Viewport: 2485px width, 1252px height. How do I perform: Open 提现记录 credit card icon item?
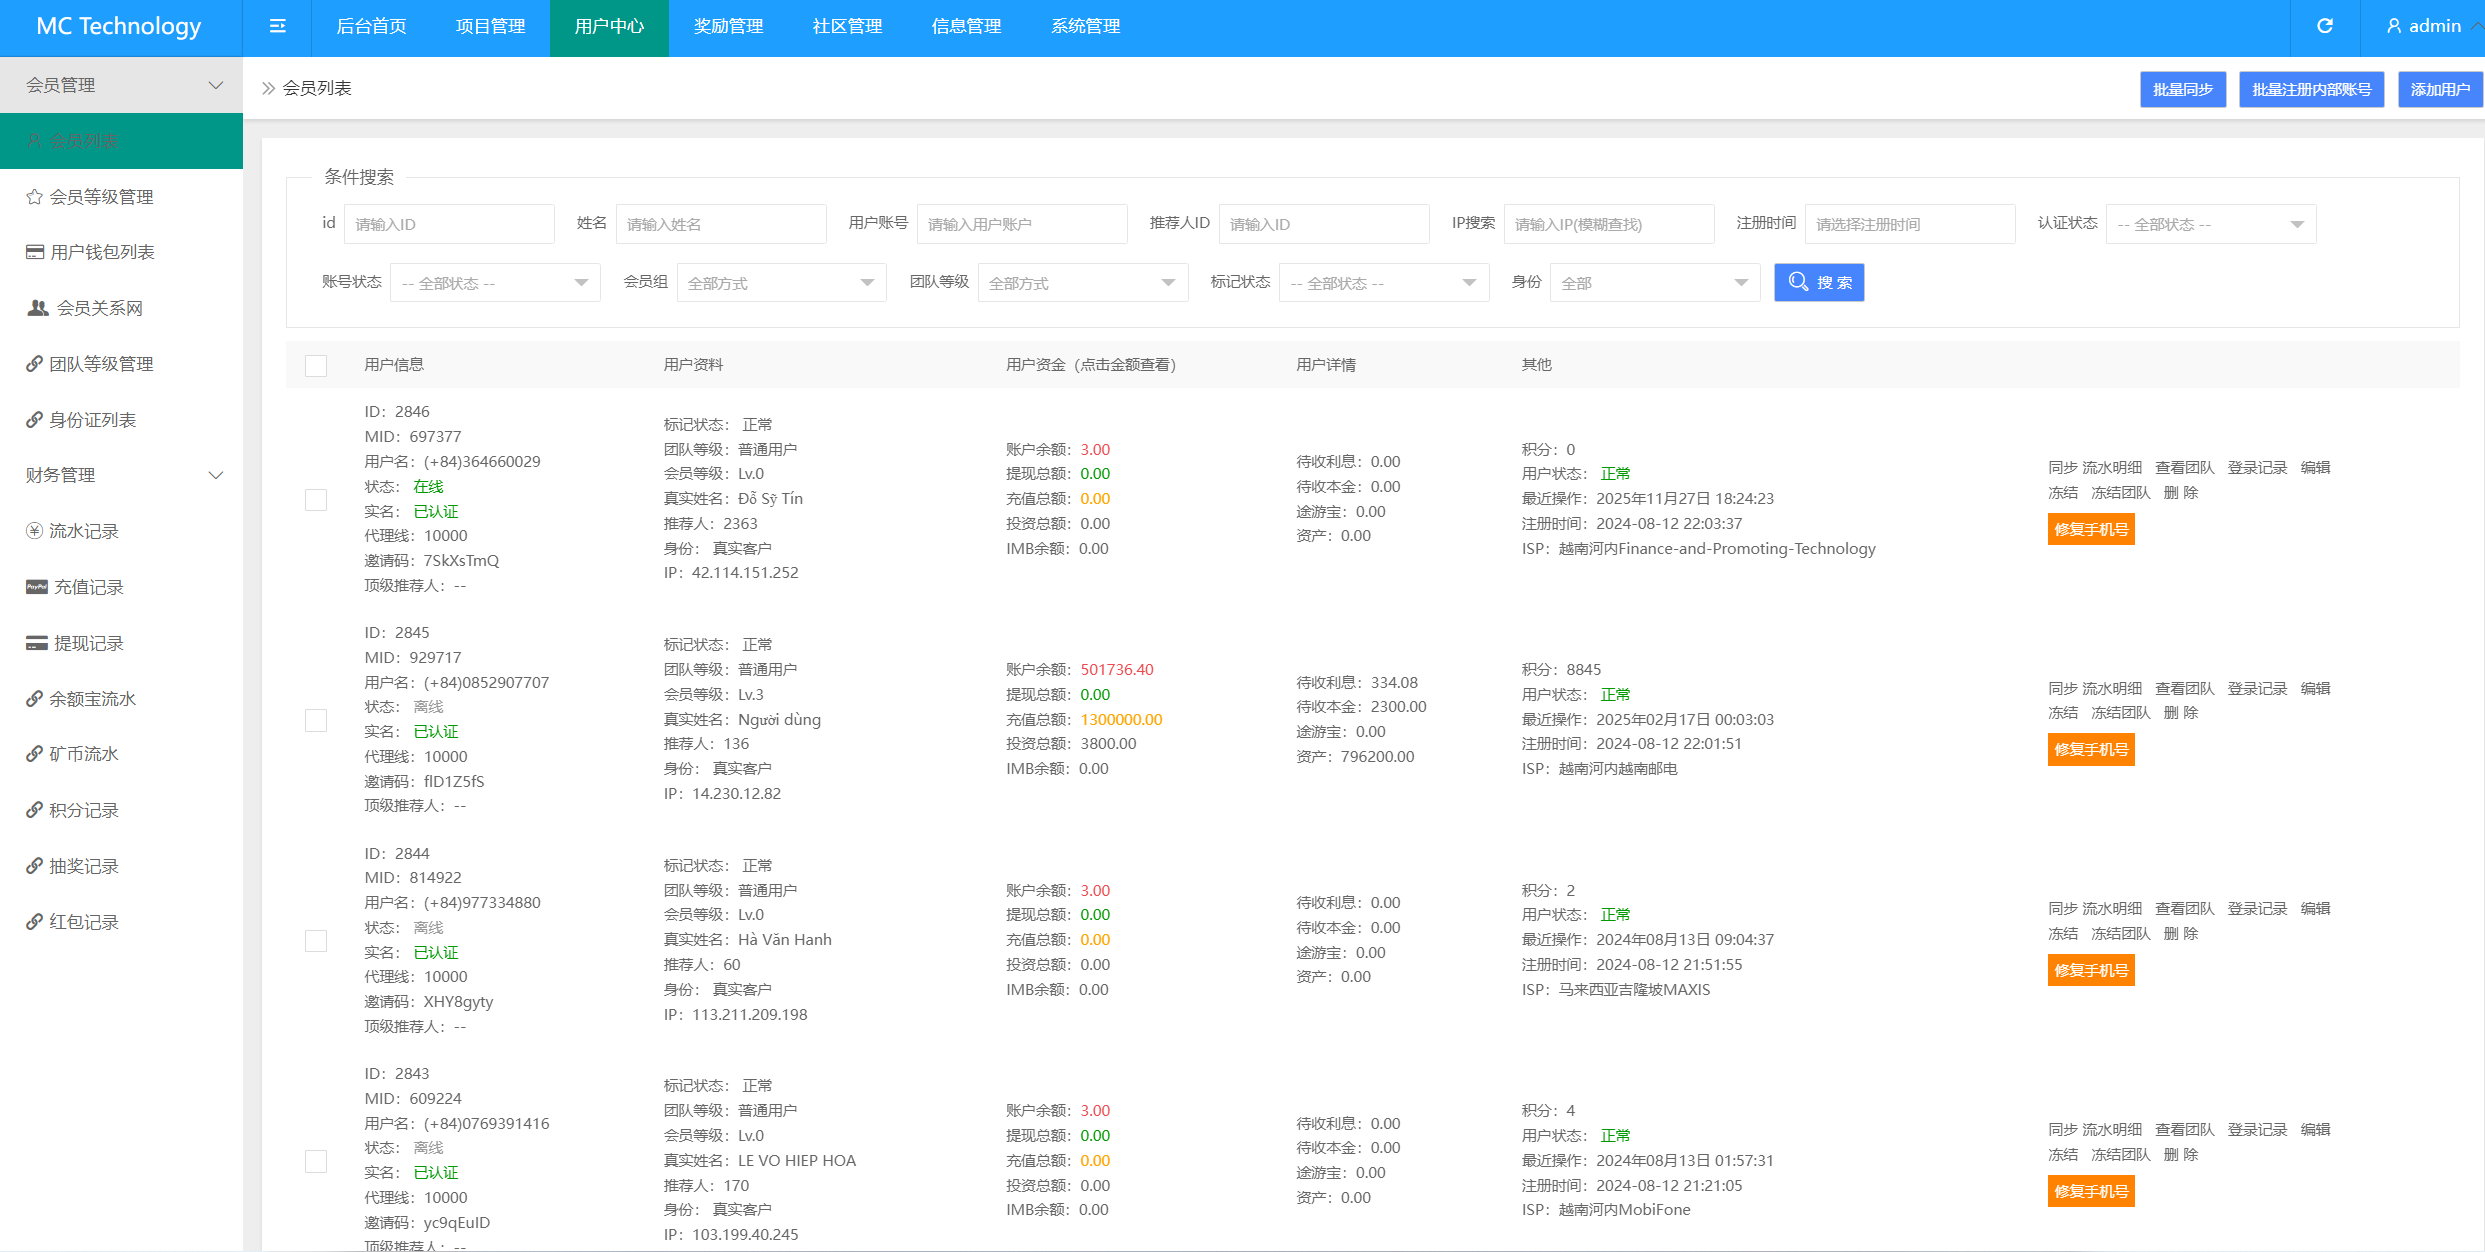tap(88, 643)
